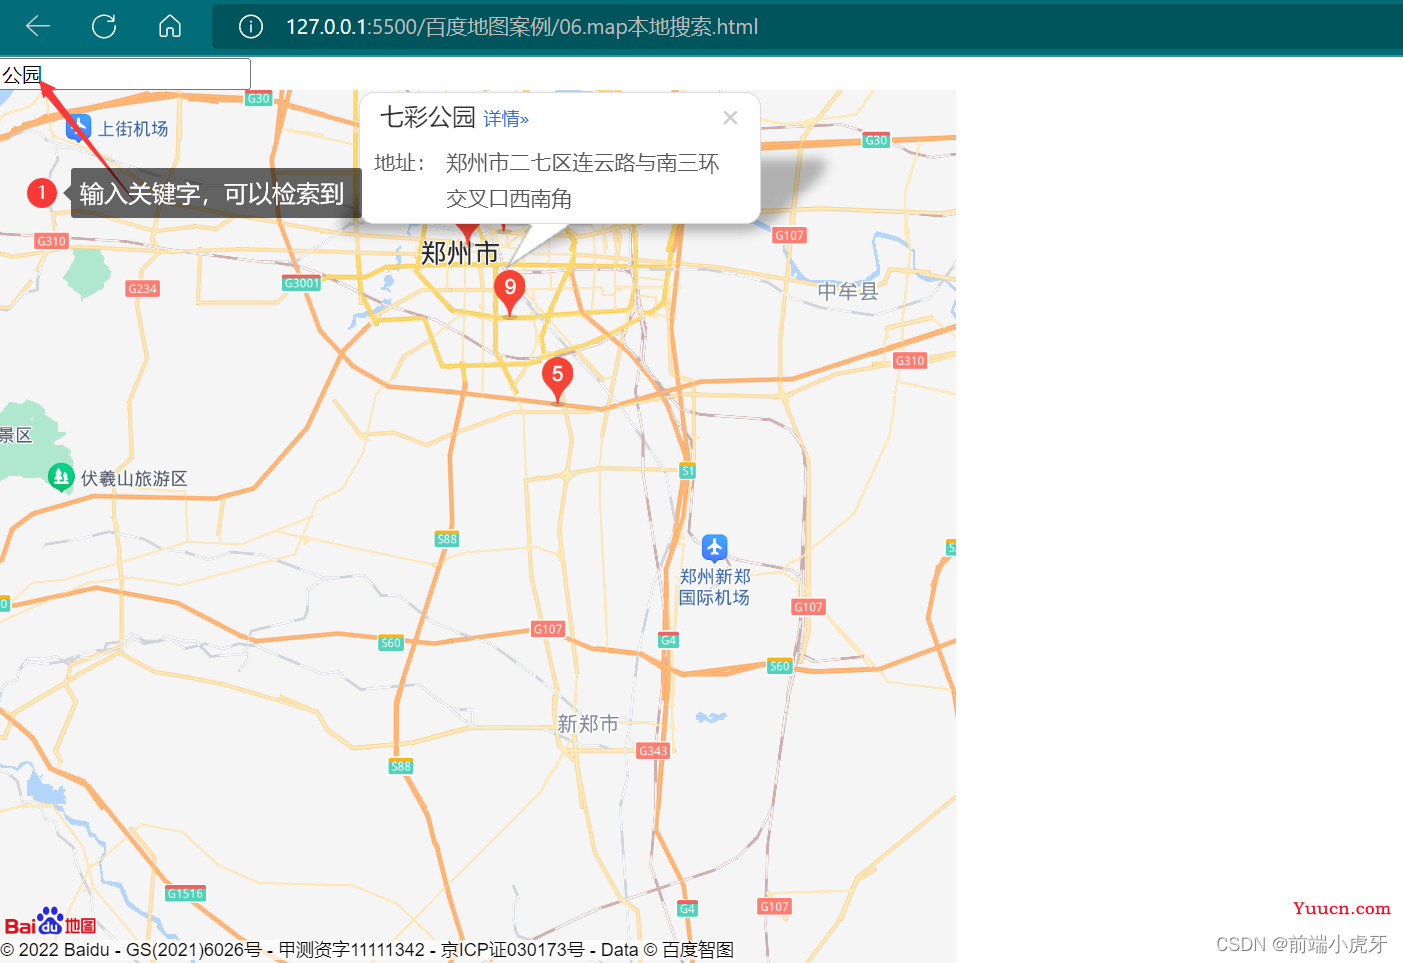Click the 上街机场 text label
Screen dimensions: 1403x963
coord(133,129)
